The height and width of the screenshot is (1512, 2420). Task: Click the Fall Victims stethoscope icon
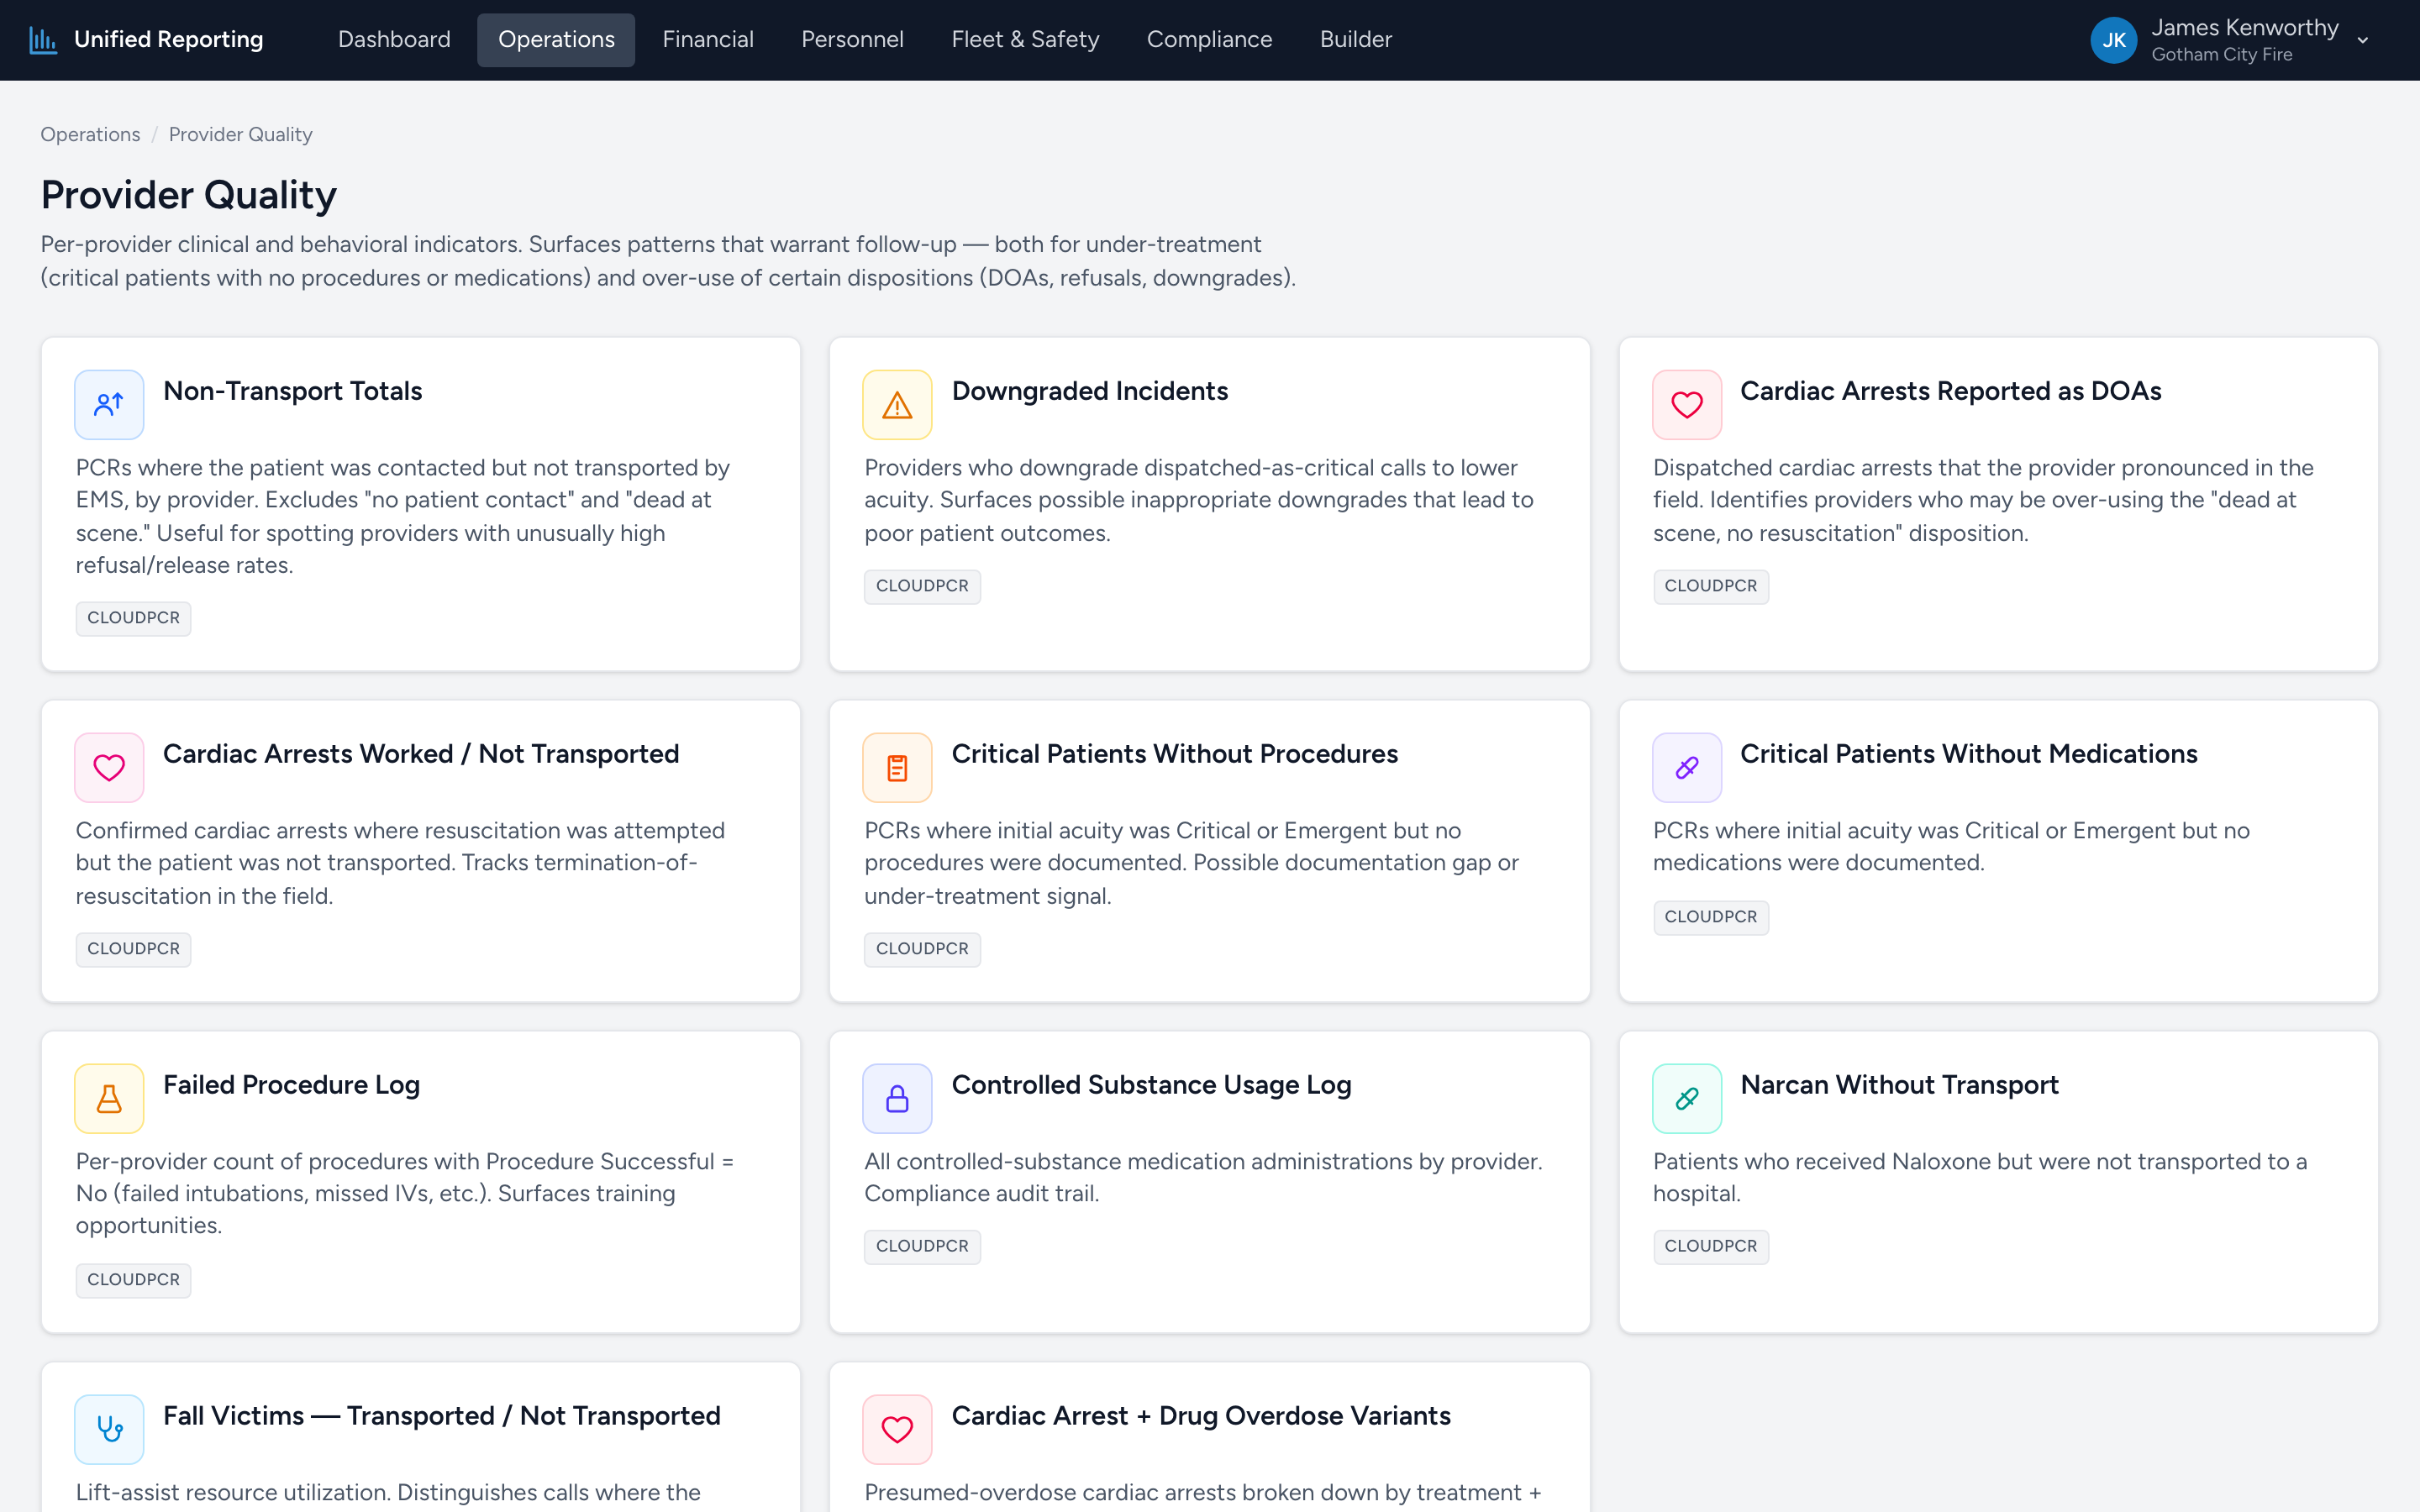[109, 1429]
